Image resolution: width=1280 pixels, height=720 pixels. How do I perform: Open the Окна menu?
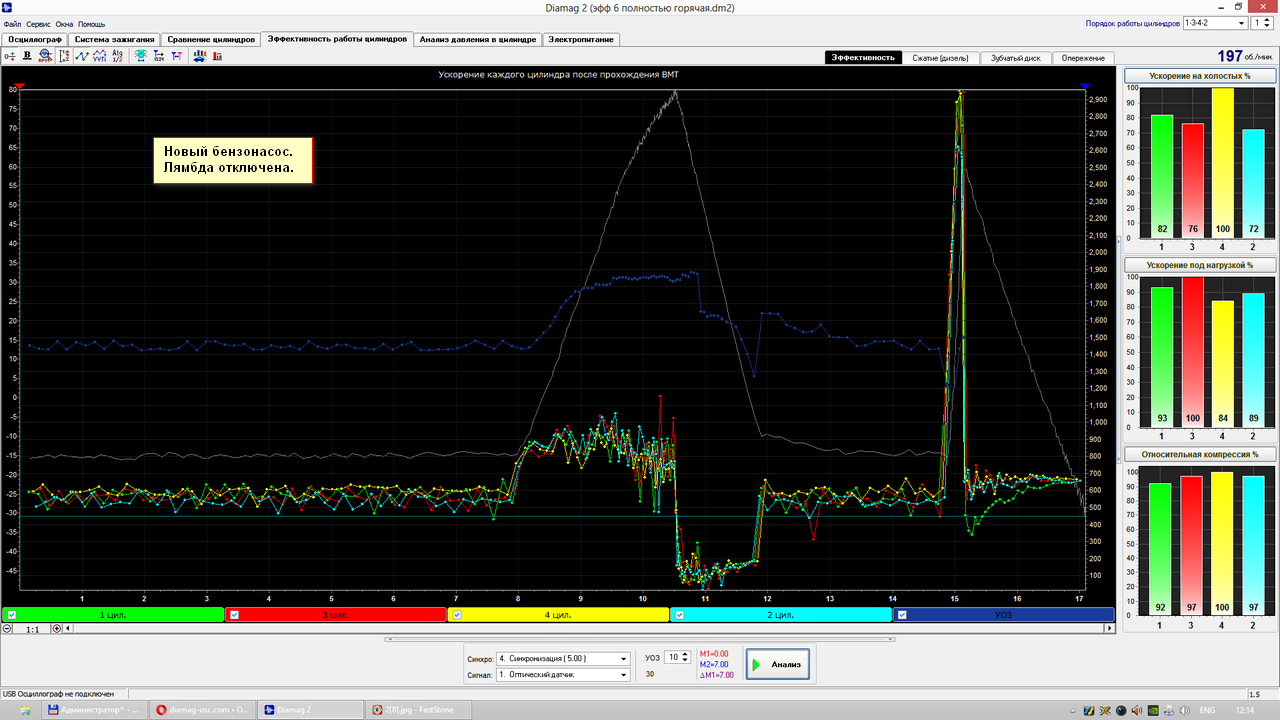pos(64,23)
